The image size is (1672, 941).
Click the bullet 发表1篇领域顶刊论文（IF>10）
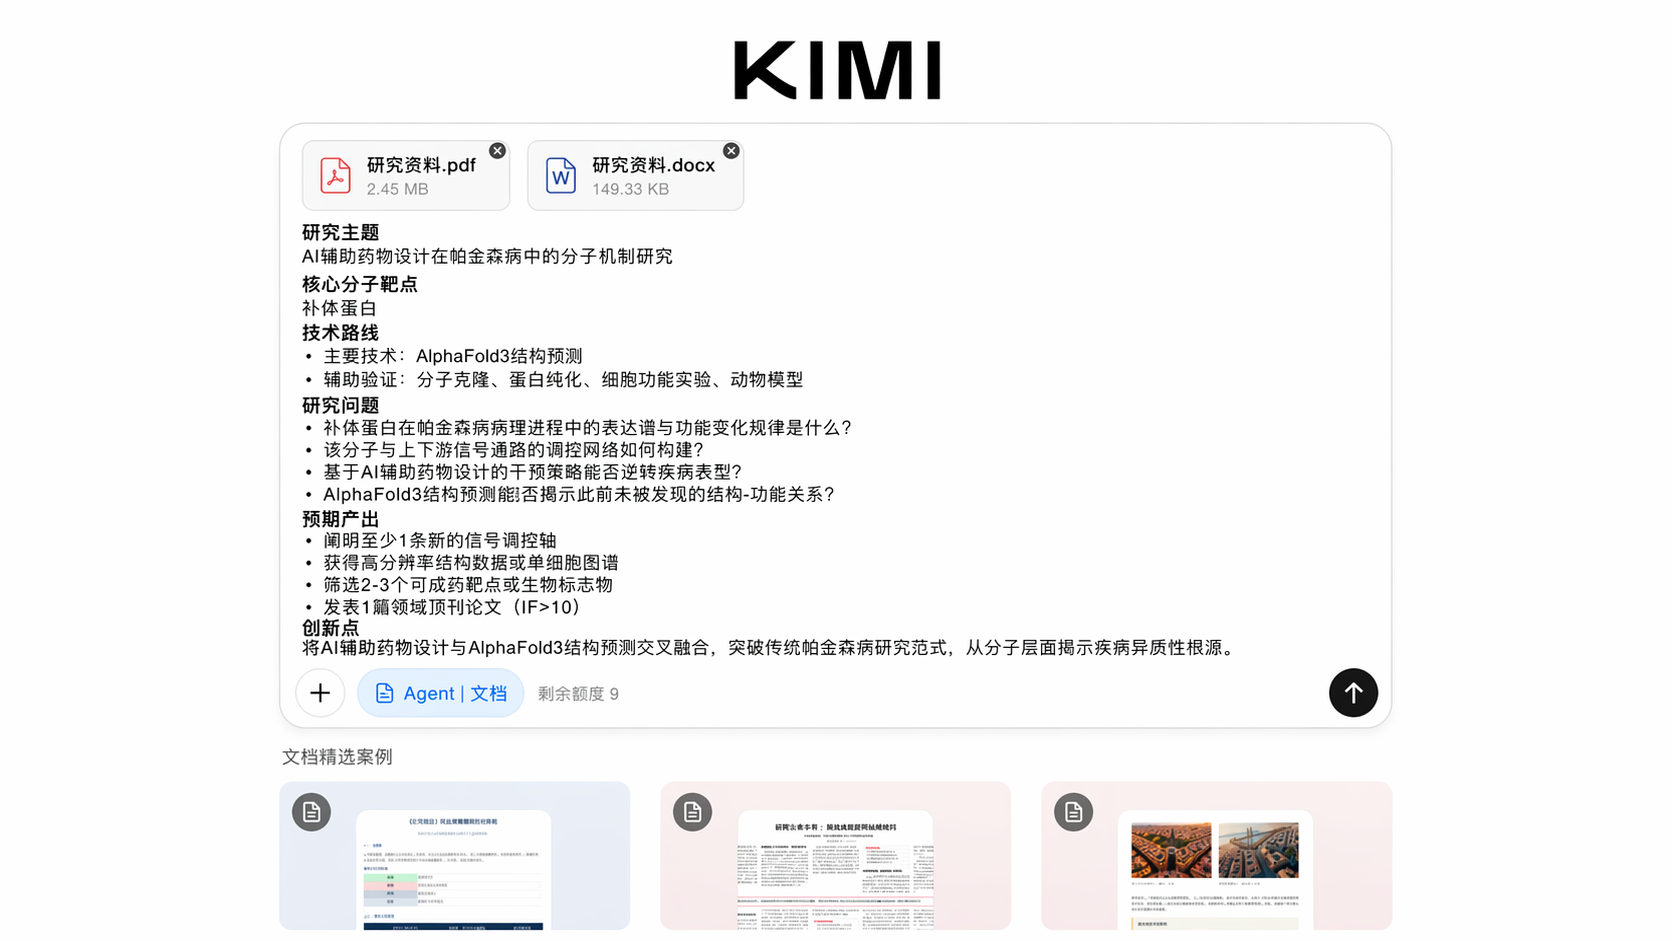tap(452, 607)
